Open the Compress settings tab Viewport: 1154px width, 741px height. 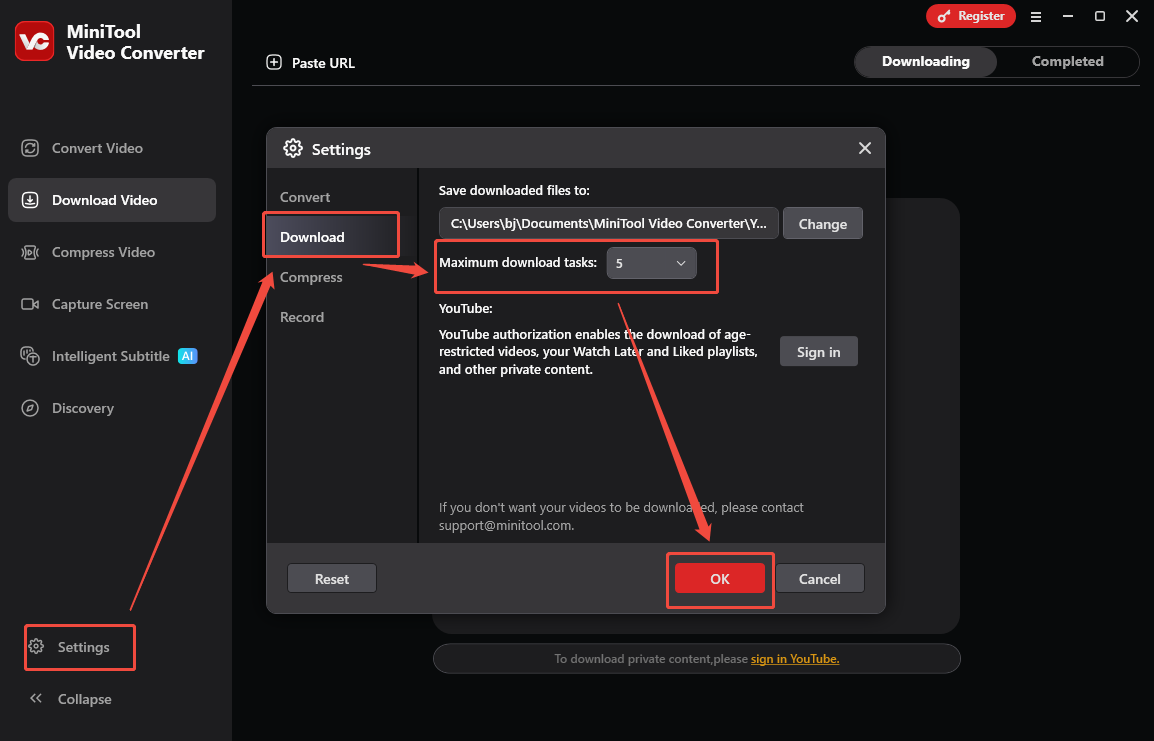[x=311, y=277]
